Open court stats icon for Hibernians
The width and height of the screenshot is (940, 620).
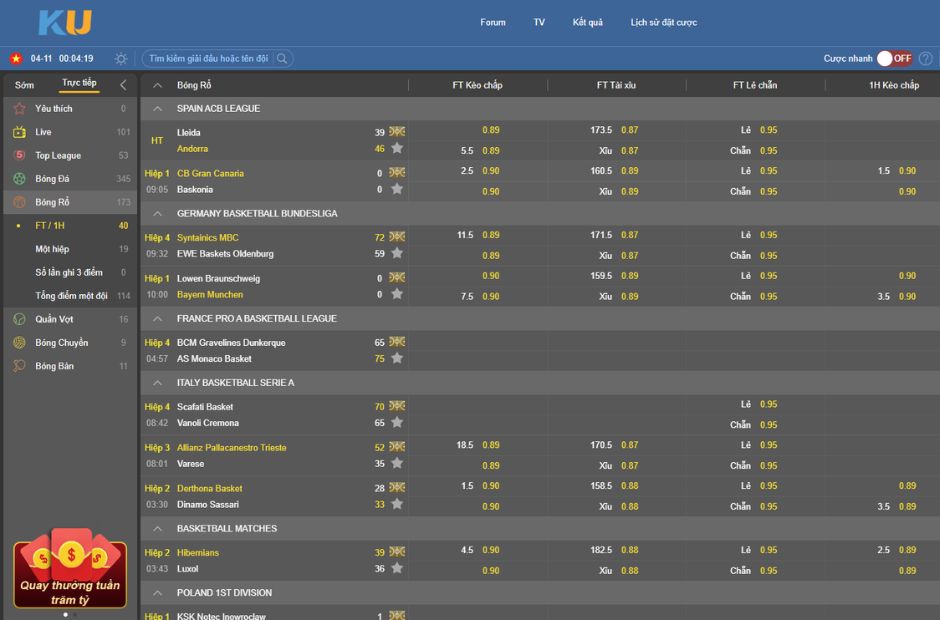(397, 551)
